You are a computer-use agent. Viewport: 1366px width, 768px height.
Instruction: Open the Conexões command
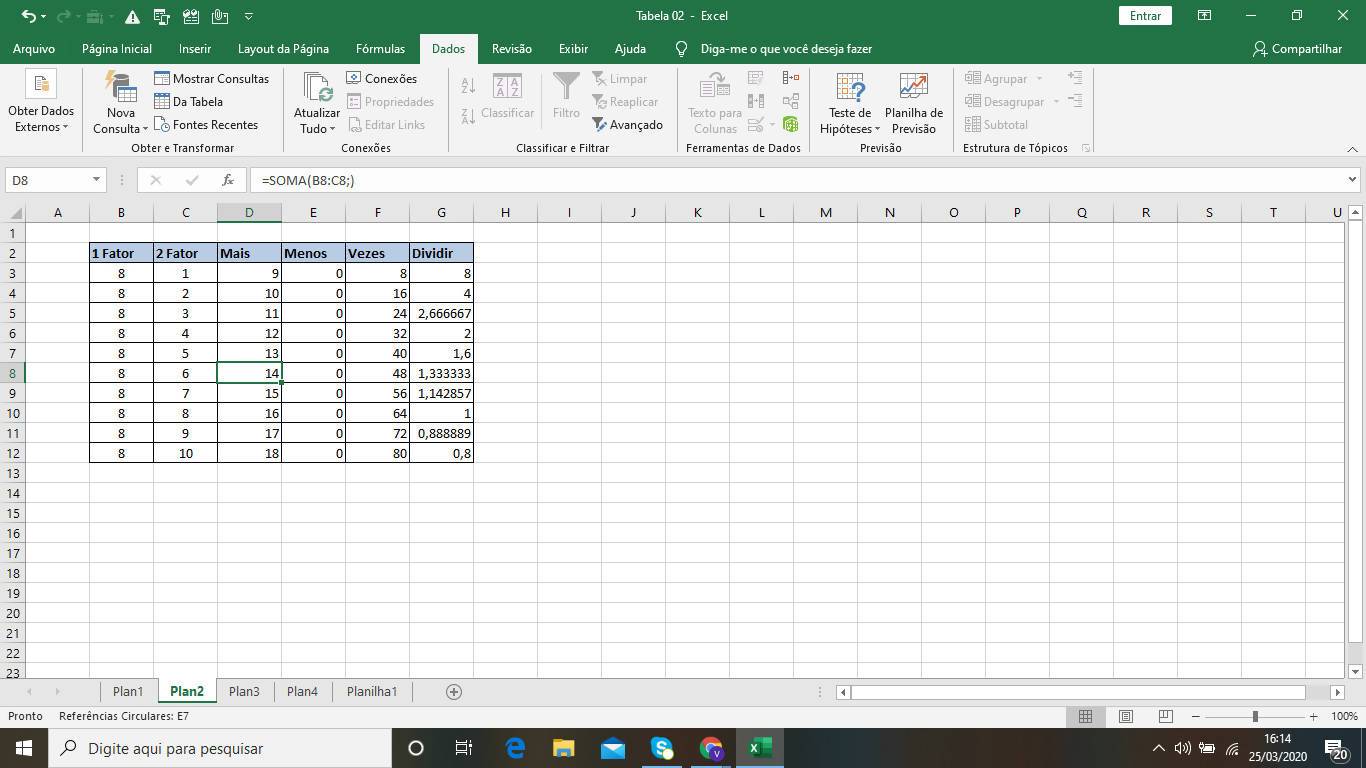coord(381,78)
